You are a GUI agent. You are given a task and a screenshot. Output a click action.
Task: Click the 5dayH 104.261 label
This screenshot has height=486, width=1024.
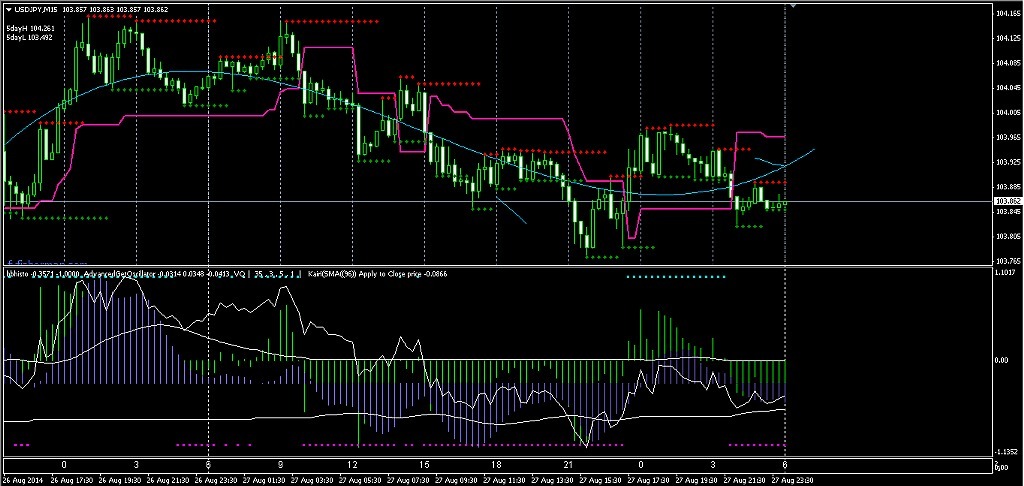tap(30, 29)
